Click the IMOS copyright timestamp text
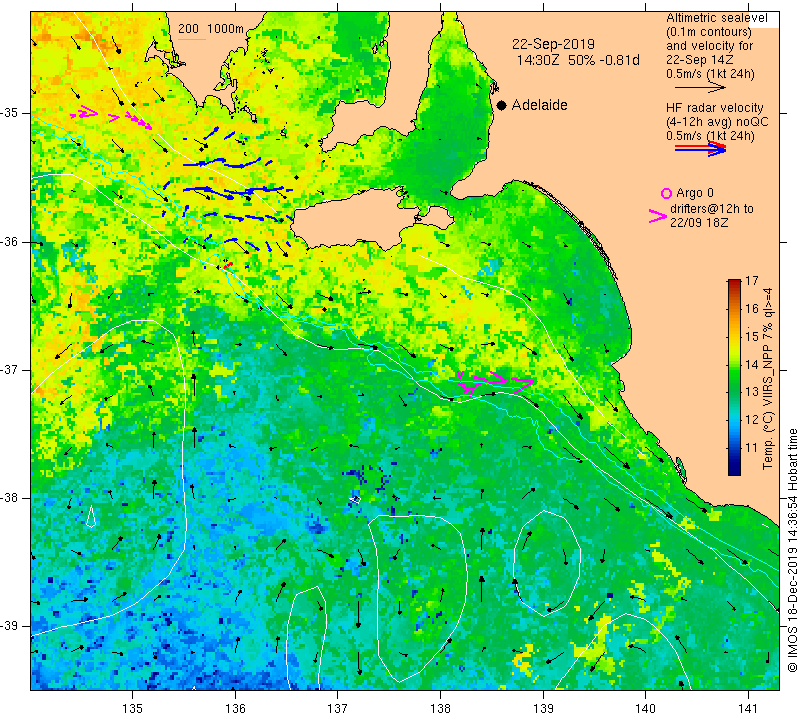Viewport: 800px width, 720px height. 792,550
